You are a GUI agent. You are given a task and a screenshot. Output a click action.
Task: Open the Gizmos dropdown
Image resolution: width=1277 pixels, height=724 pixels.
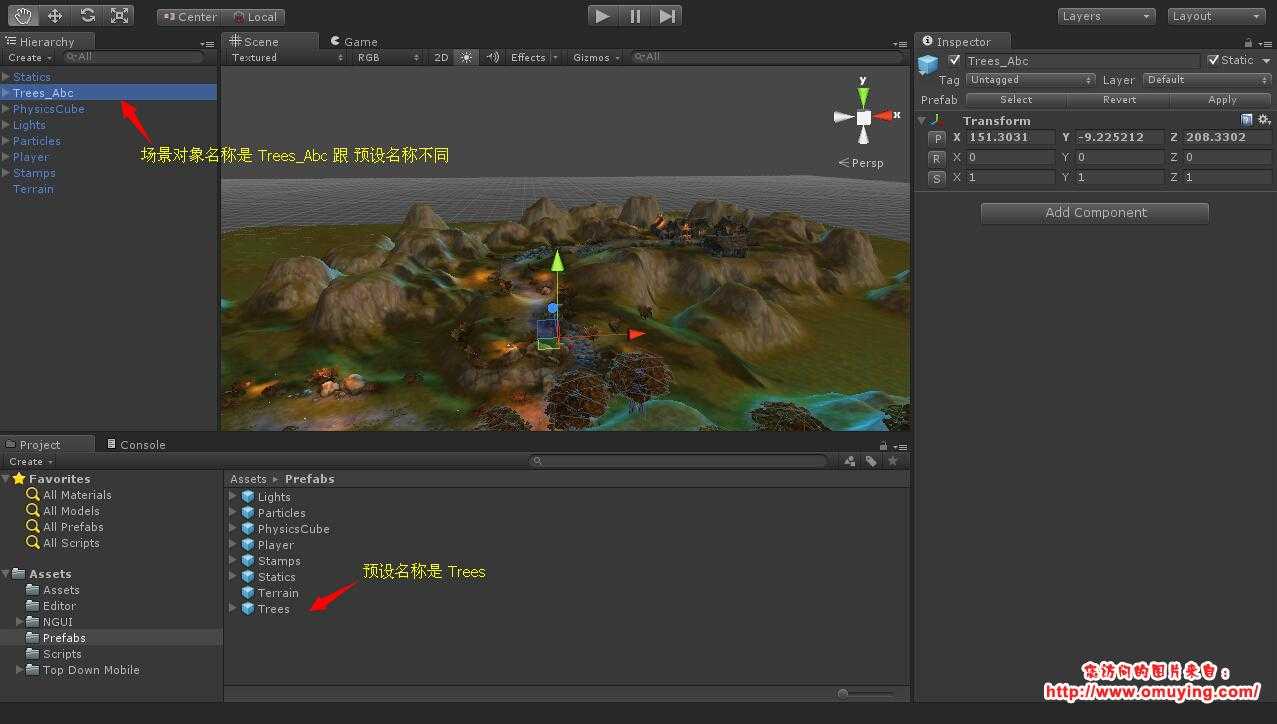coord(596,58)
